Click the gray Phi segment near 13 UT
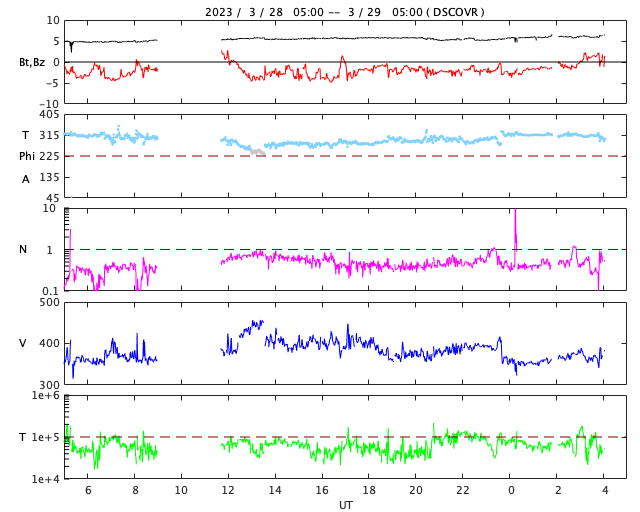The width and height of the screenshot is (640, 512). tap(257, 152)
